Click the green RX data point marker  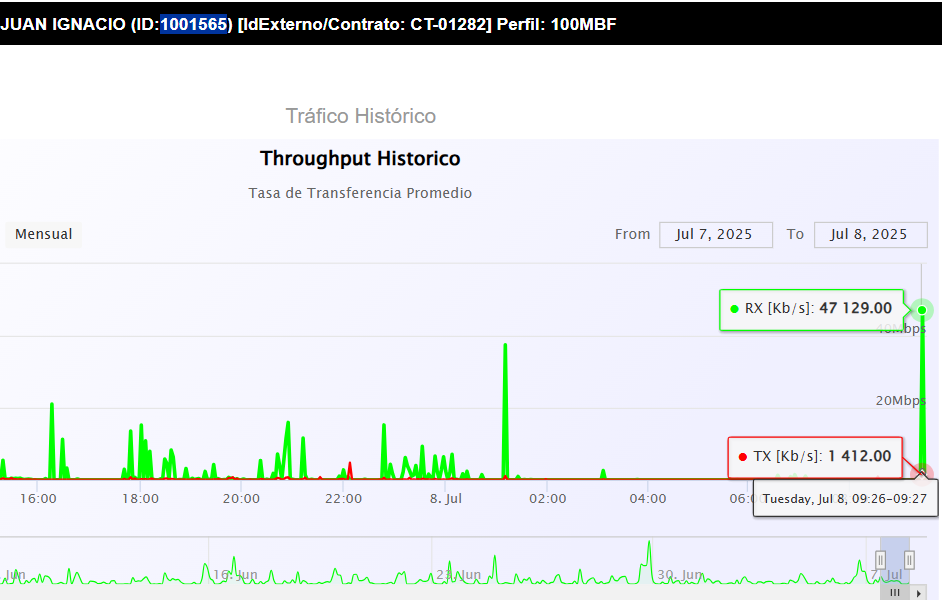[923, 310]
